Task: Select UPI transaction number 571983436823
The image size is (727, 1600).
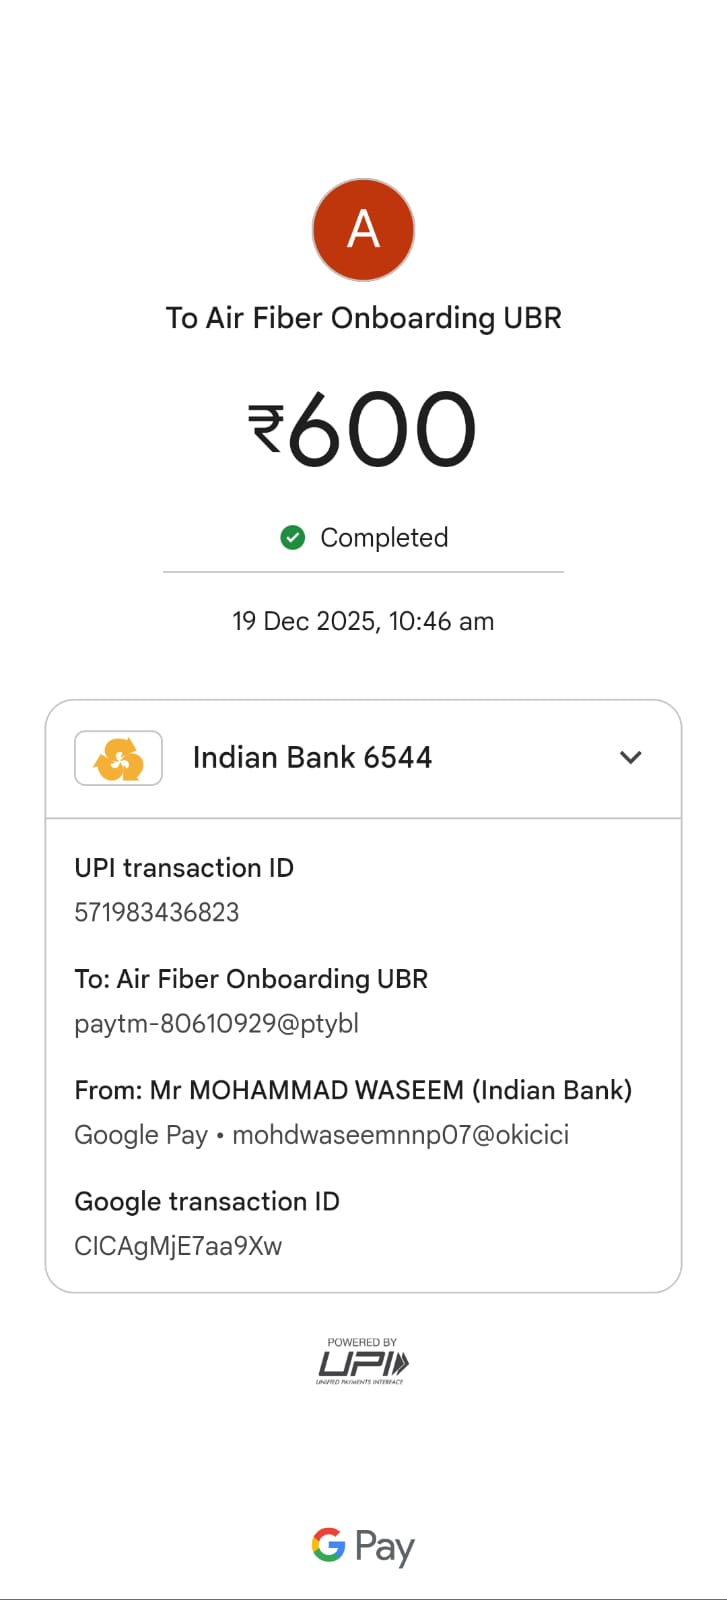Action: (x=157, y=912)
